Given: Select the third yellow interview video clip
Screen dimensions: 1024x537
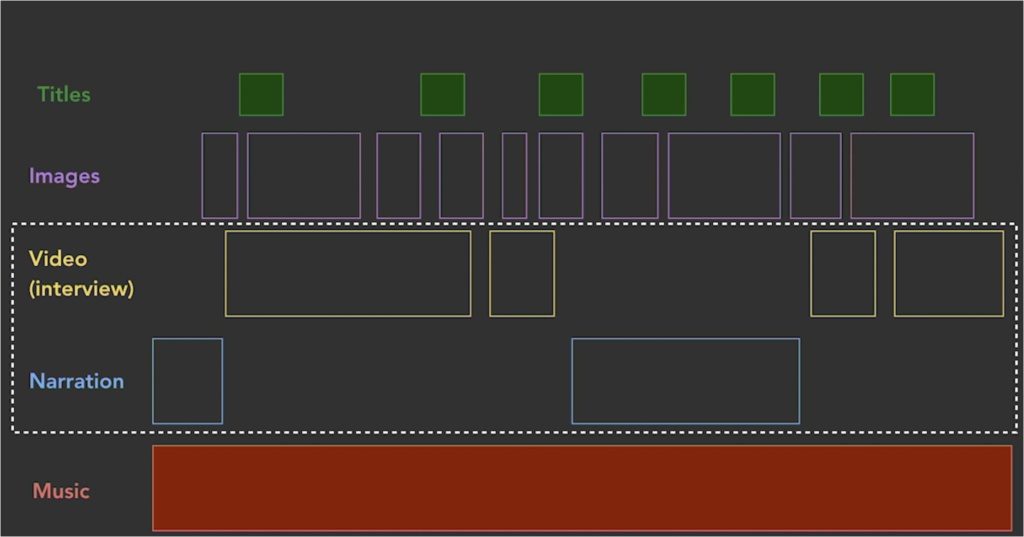Looking at the screenshot, I should pyautogui.click(x=843, y=274).
